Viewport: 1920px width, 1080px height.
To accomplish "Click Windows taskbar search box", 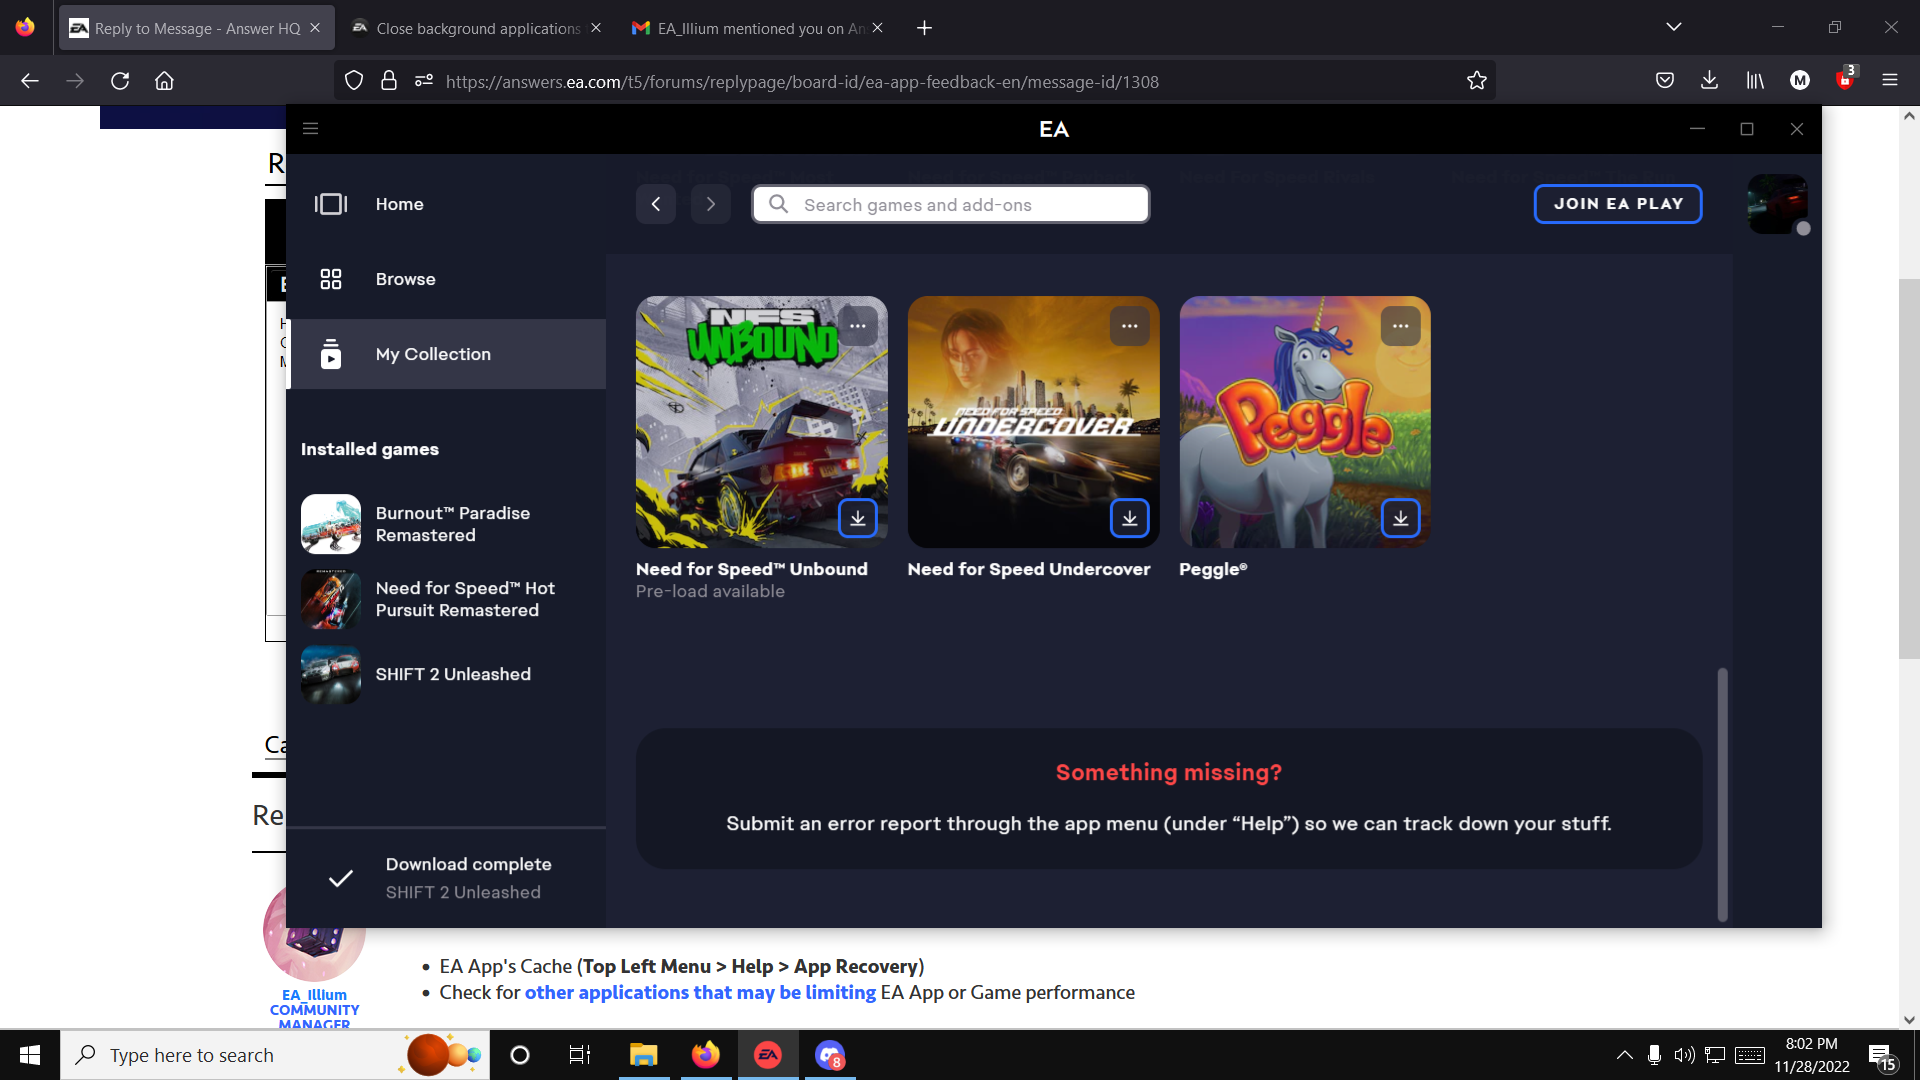I will point(275,1055).
